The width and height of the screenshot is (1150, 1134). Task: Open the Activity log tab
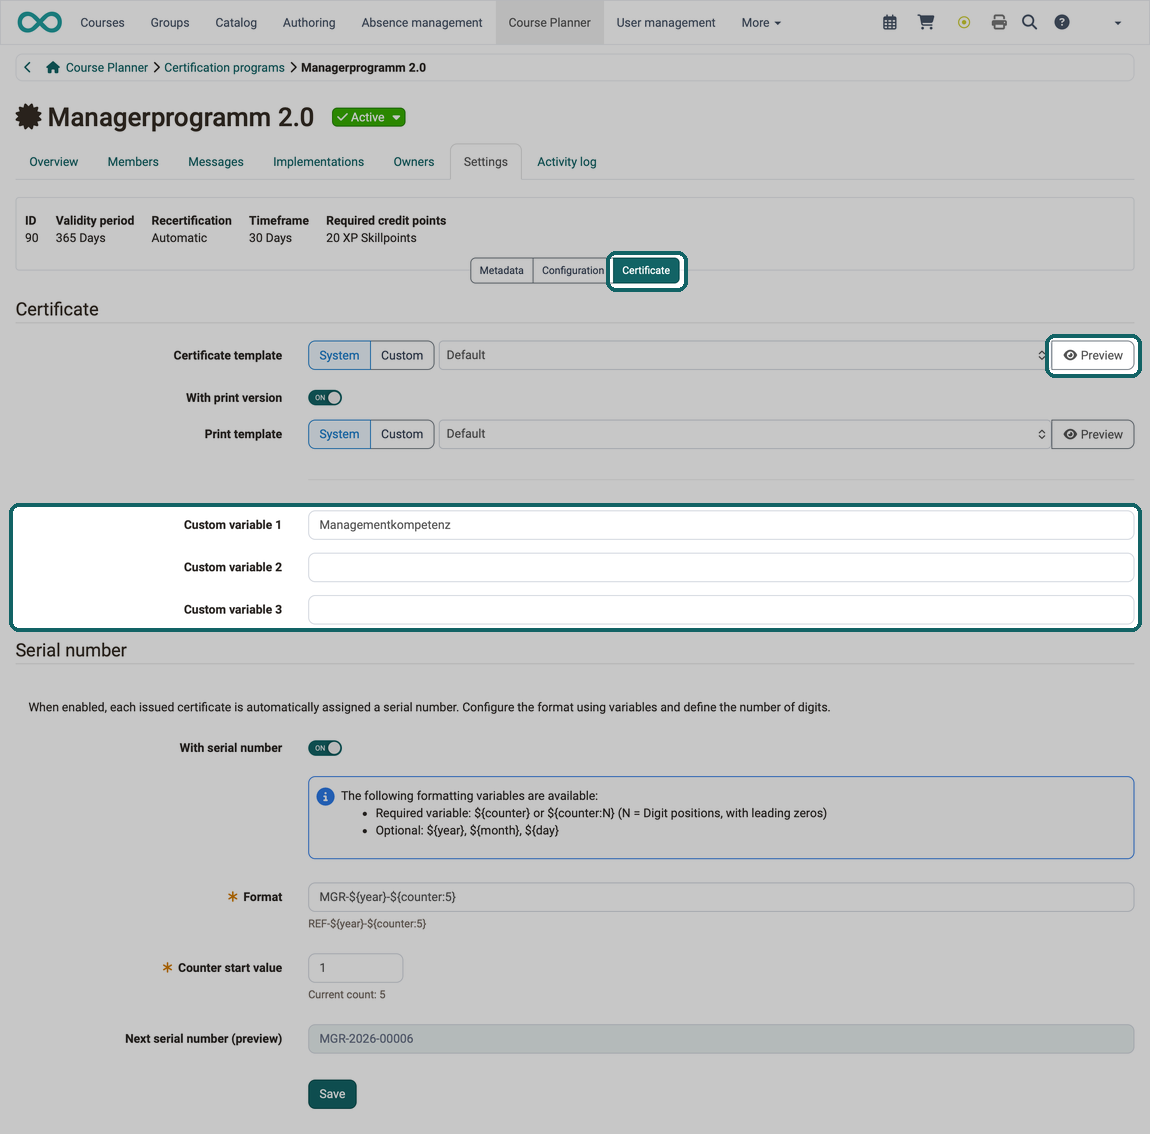pos(567,162)
